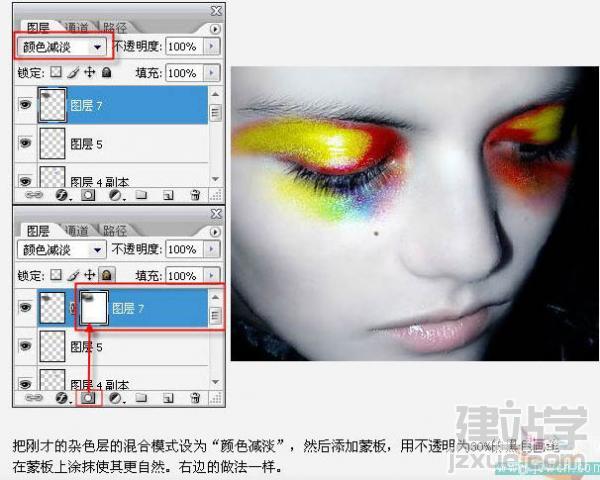Hide 图层 7 in upper panel
The image size is (600, 480).
point(25,104)
